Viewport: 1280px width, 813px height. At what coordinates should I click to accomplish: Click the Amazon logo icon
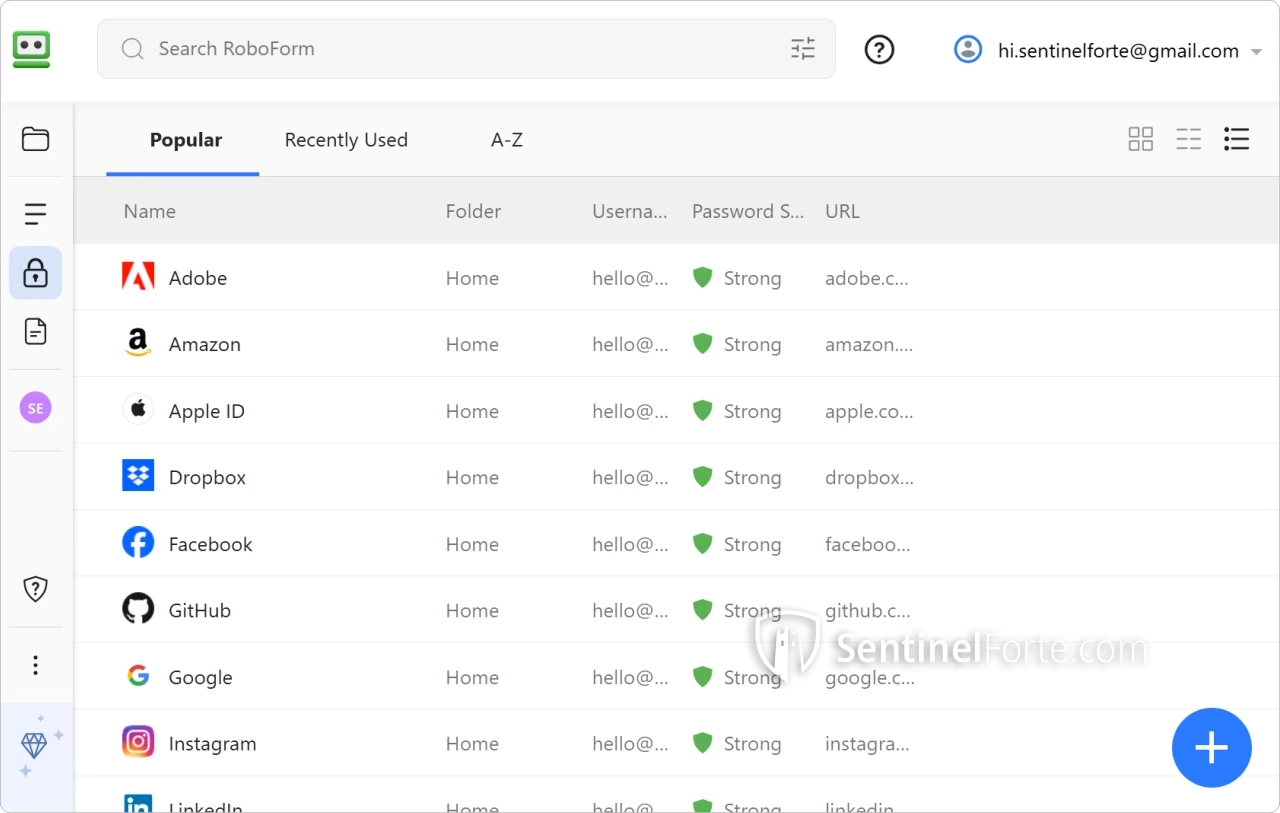(138, 344)
